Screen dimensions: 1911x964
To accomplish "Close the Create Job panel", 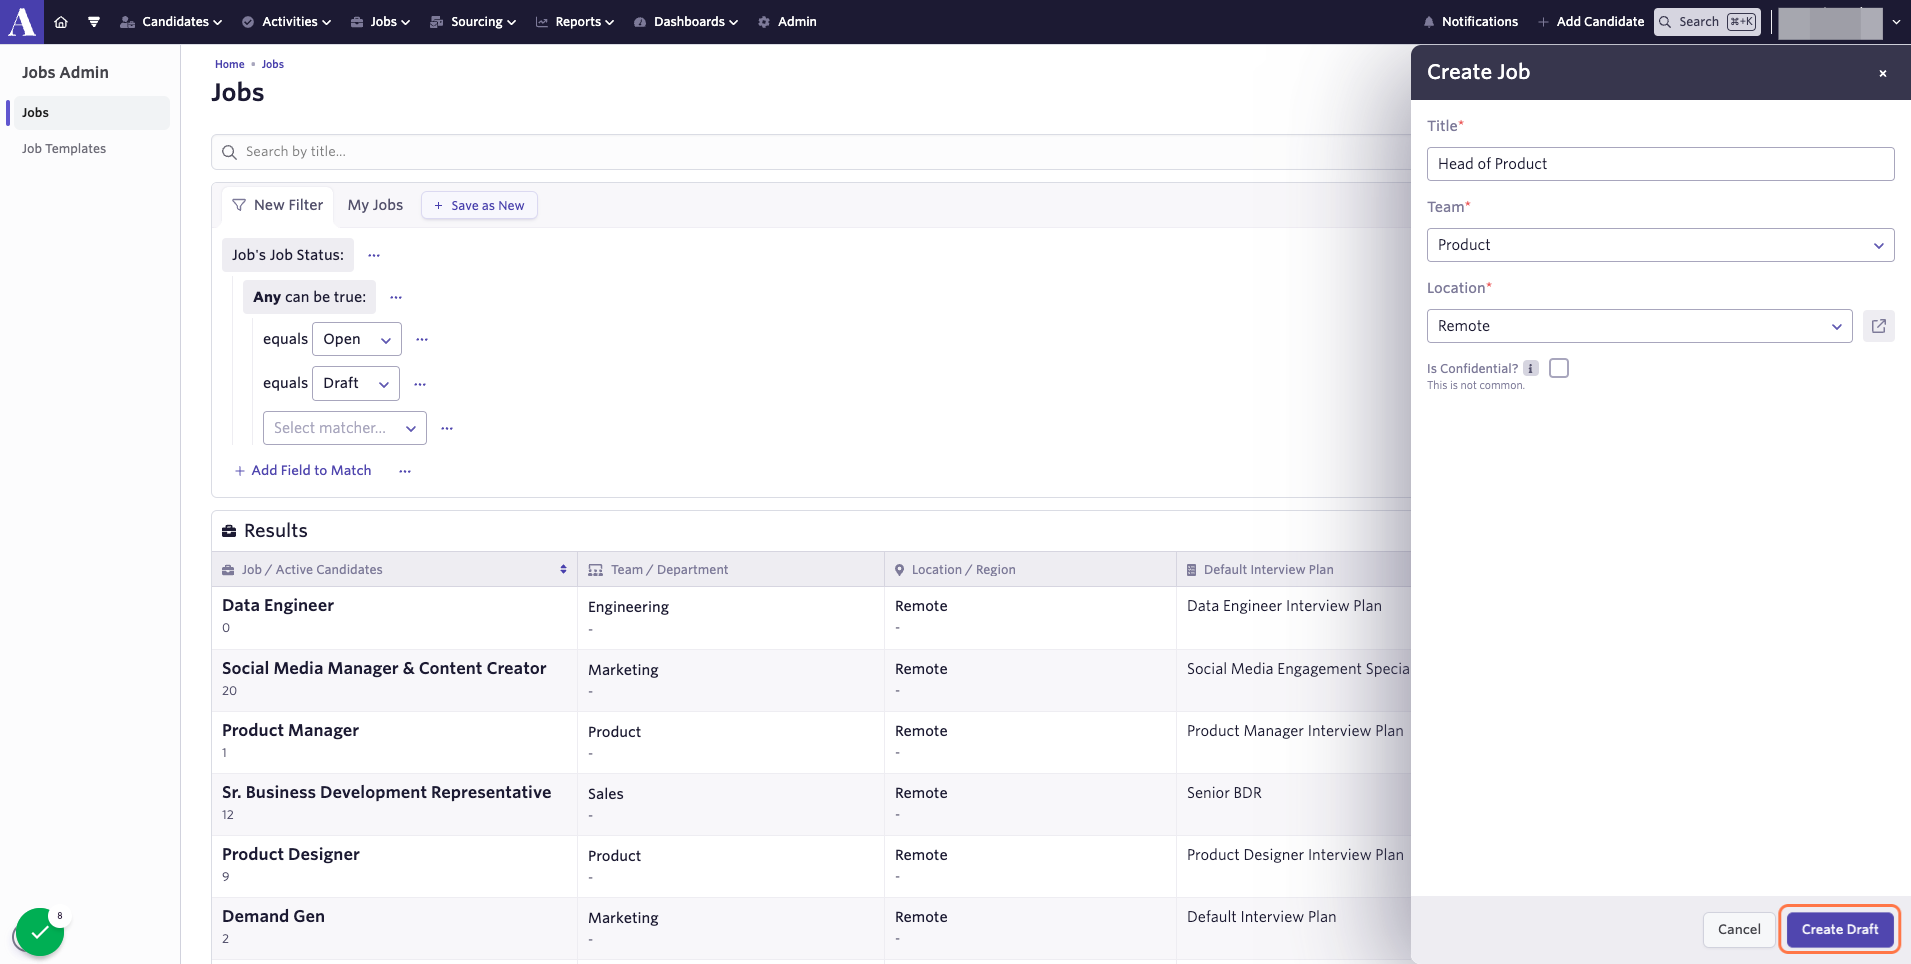I will [1883, 73].
